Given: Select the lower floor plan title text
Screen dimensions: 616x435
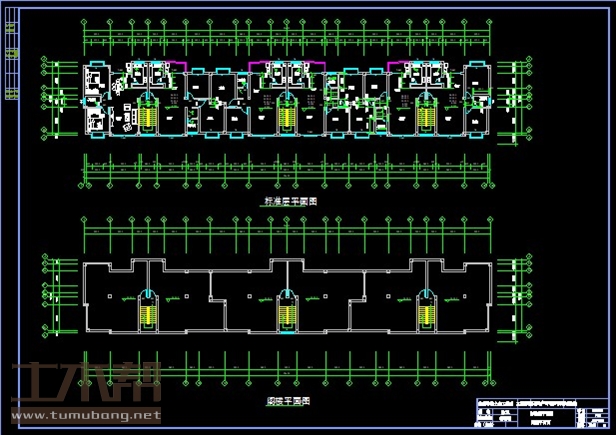Looking at the screenshot, I should (x=288, y=399).
